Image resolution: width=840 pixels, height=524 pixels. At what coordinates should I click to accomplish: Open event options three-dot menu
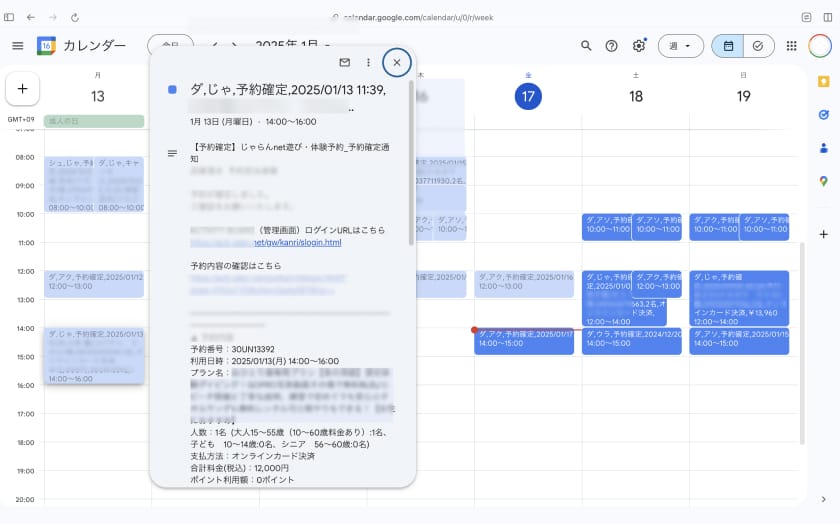pyautogui.click(x=369, y=62)
